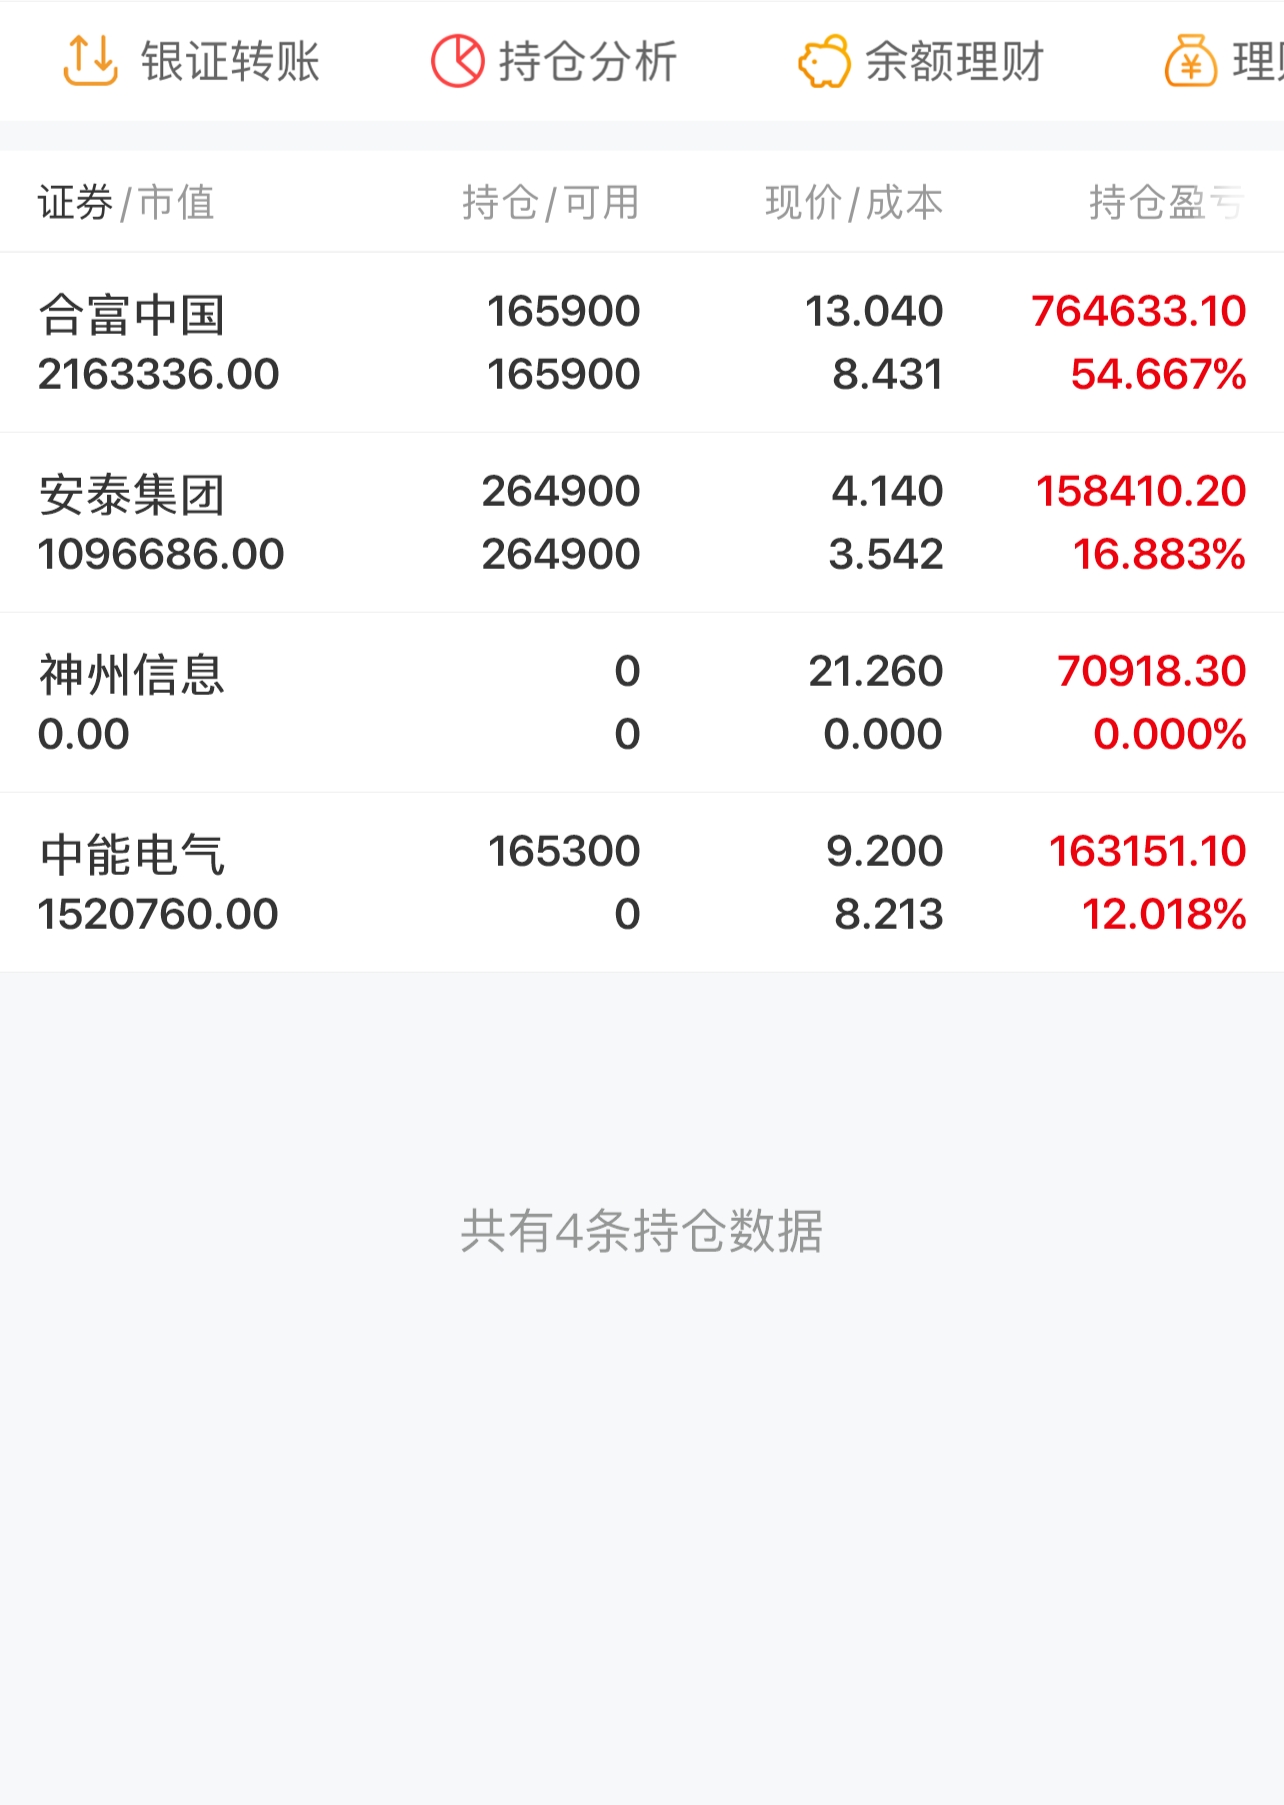
Task: Open the 银证转账 label
Action: pyautogui.click(x=230, y=61)
